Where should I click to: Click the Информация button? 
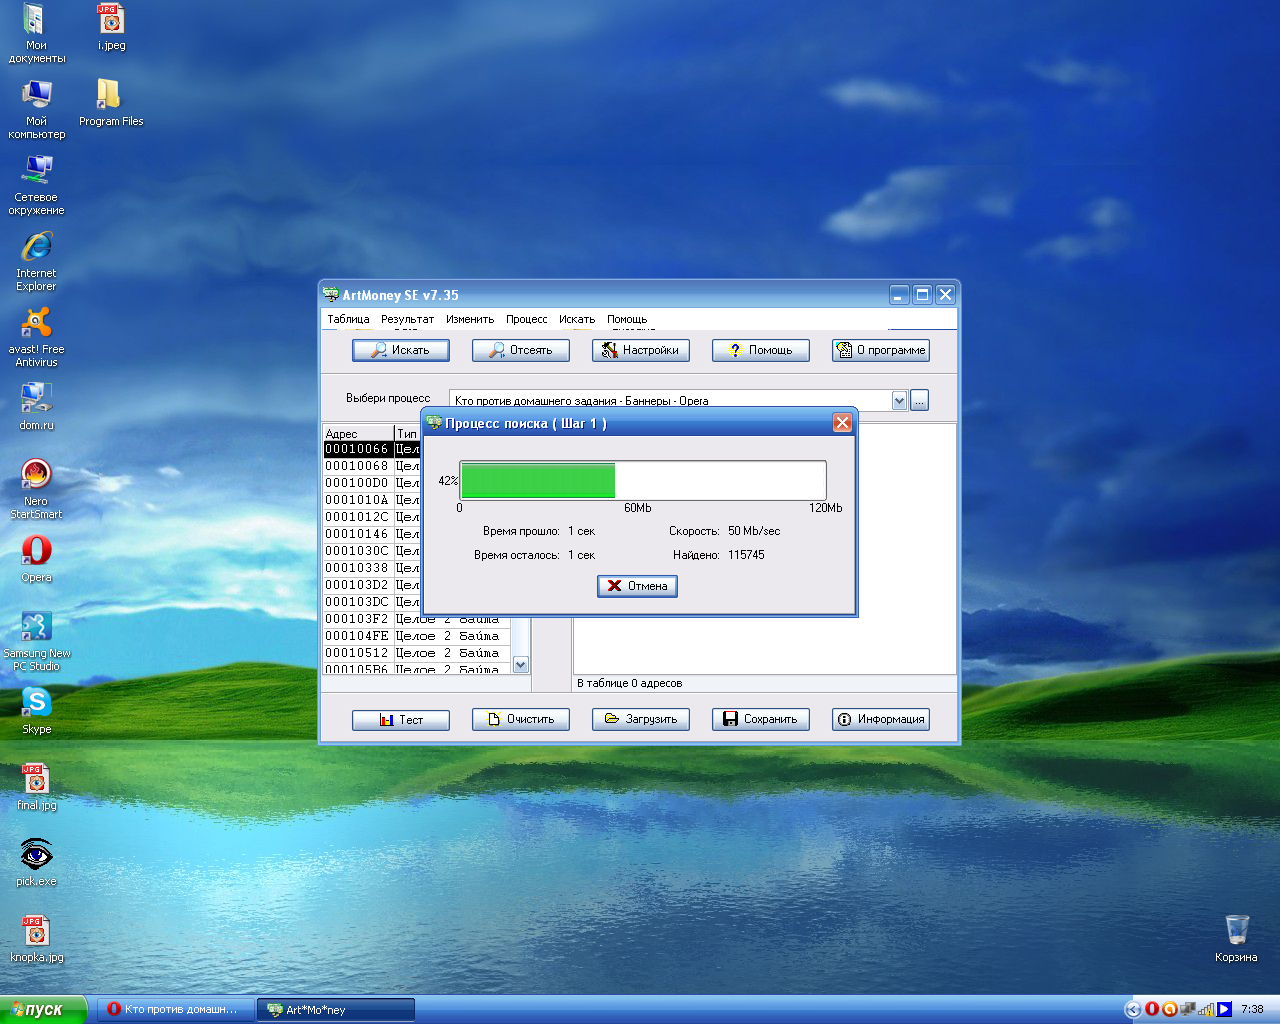point(880,719)
